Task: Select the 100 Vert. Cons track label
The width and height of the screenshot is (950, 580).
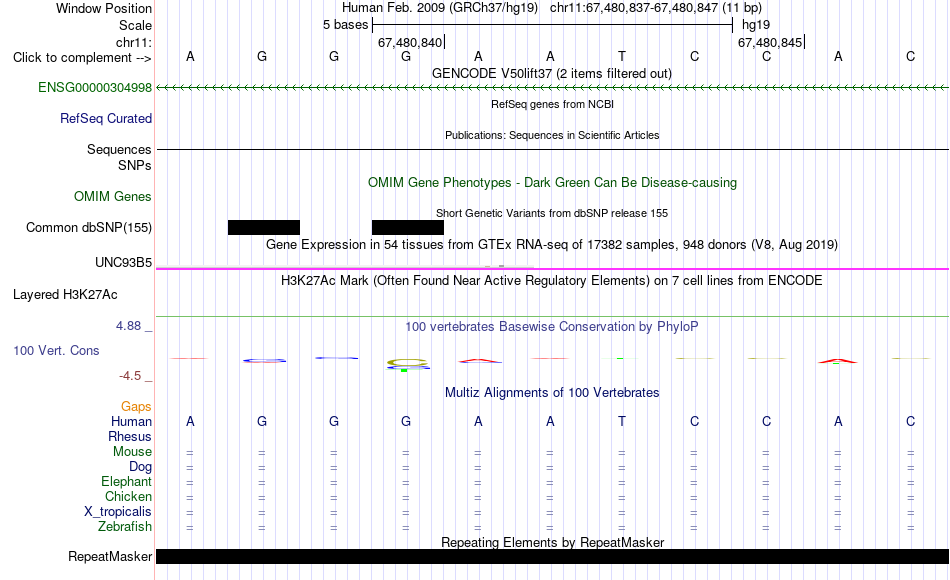Action: coord(56,350)
